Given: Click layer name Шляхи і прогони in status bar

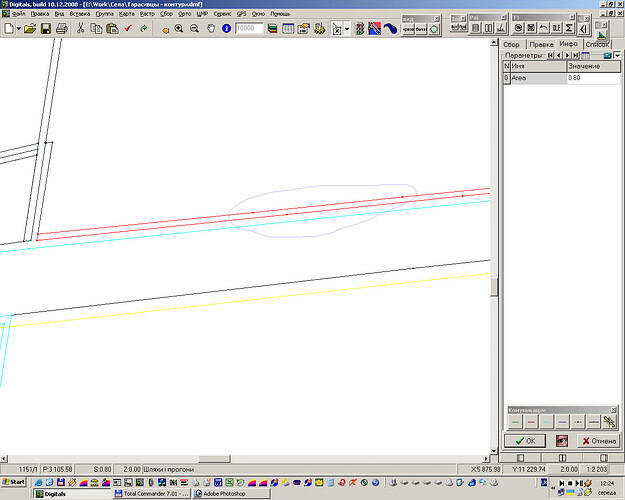Looking at the screenshot, I should point(169,470).
